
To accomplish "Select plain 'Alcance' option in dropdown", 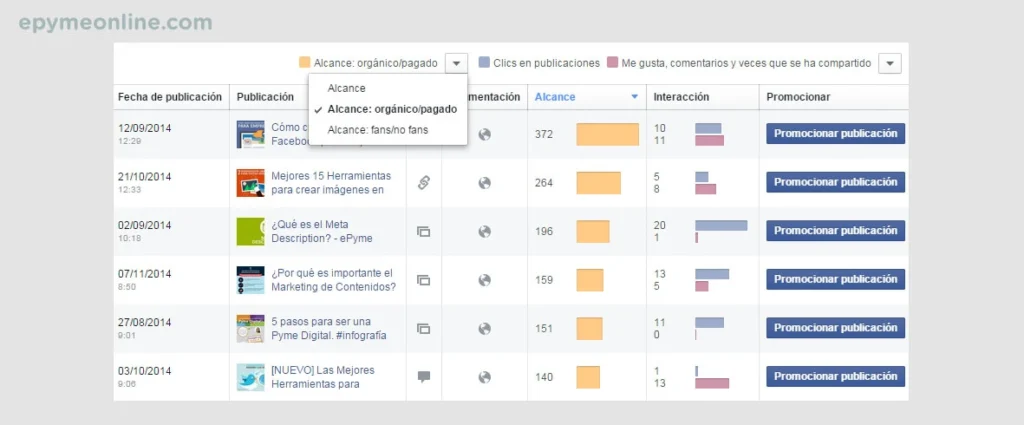I will coord(347,89).
